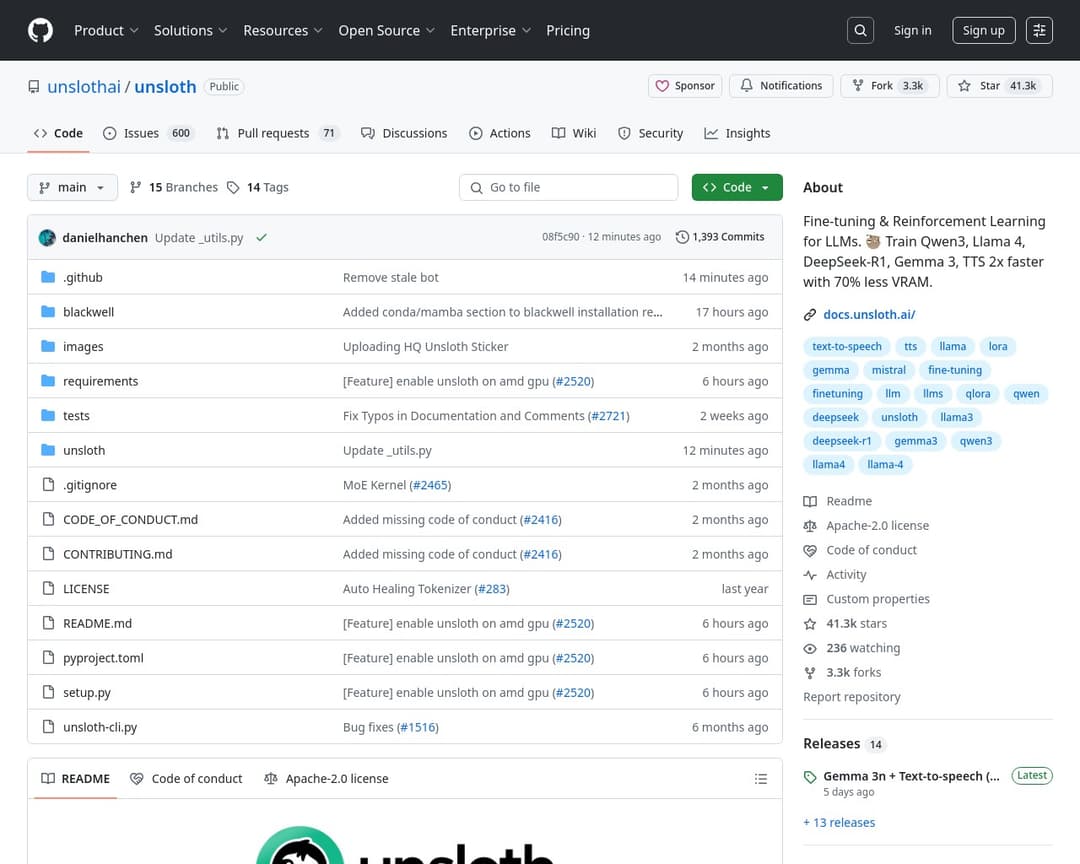The height and width of the screenshot is (864, 1080).
Task: Open the Actions tab
Action: [500, 133]
